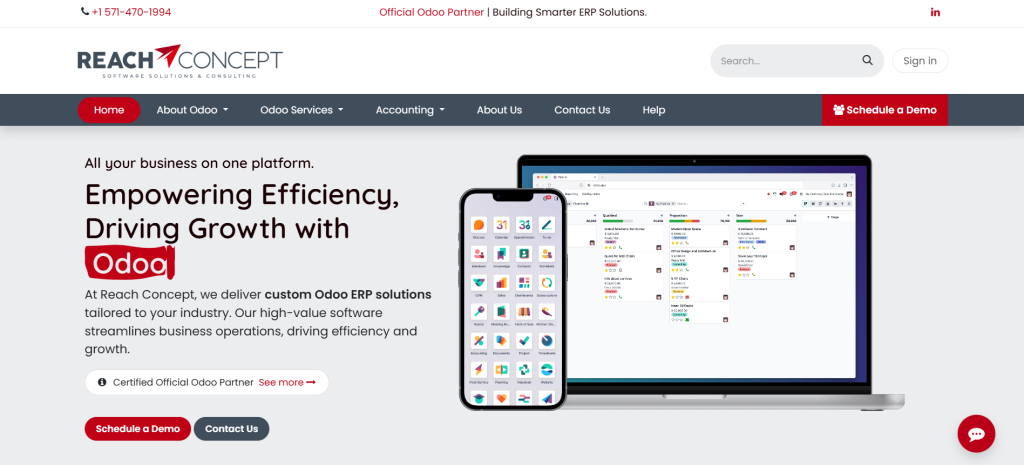This screenshot has height=465, width=1024.
Task: Call the +1 571-470-1994 phone link
Action: [x=131, y=12]
